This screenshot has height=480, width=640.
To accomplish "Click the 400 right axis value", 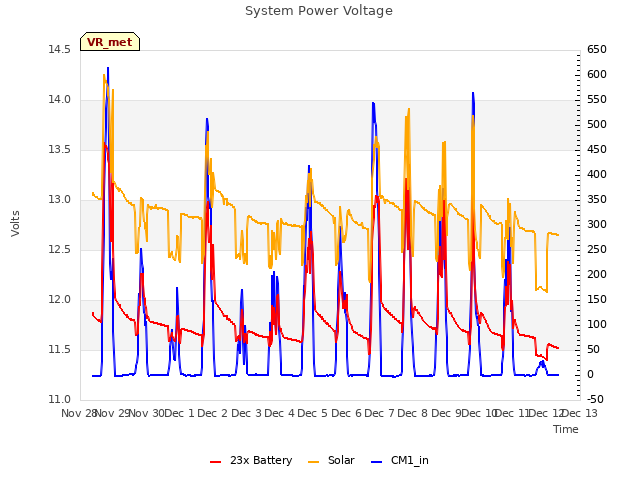I will point(597,174).
